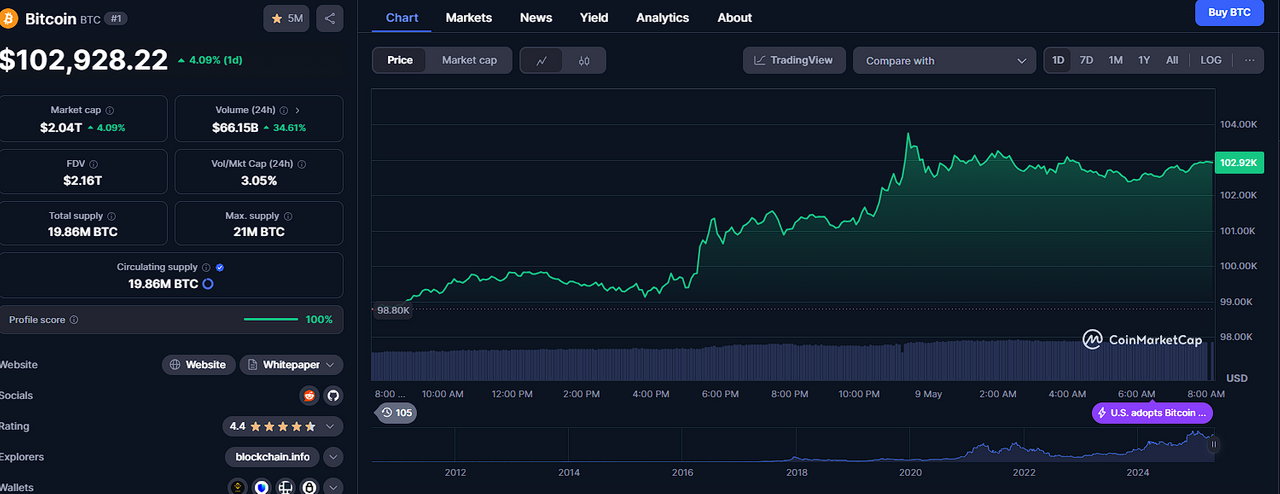Viewport: 1280px width, 494px height.
Task: Select the All time range
Action: coord(1172,60)
